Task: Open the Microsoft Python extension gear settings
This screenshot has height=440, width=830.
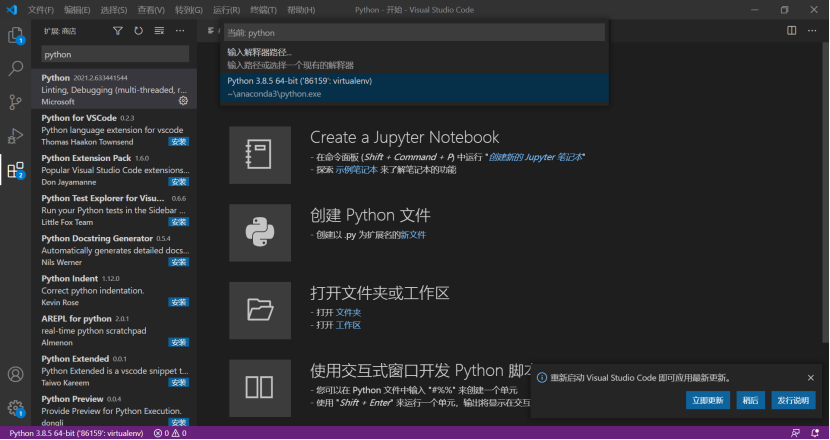Action: click(x=183, y=101)
